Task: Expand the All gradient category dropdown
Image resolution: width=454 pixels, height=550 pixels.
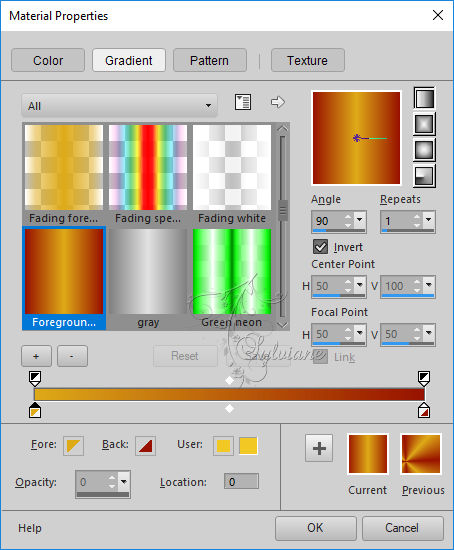Action: [x=119, y=106]
